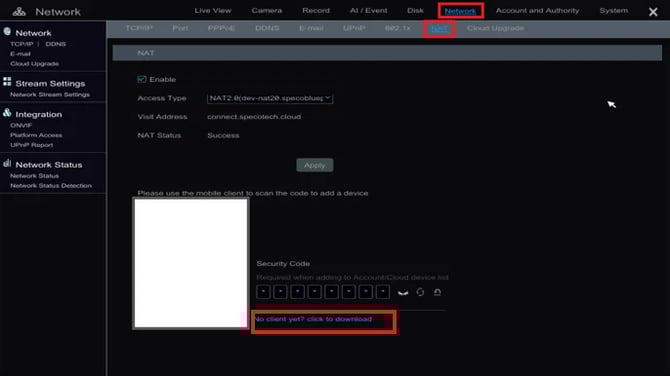Click the reset security code icon
The height and width of the screenshot is (376, 670).
437,292
